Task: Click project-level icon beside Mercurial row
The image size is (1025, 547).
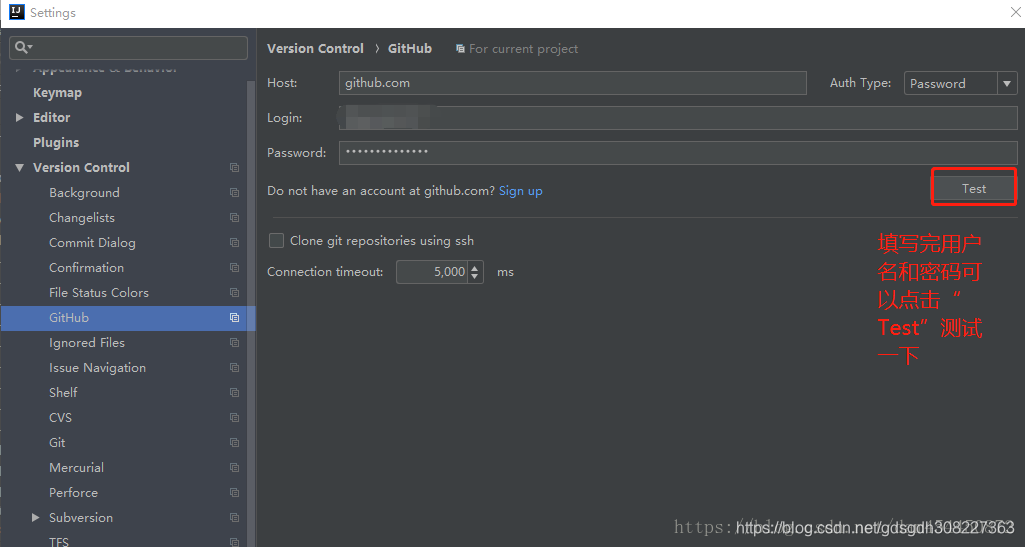Action: [x=234, y=468]
